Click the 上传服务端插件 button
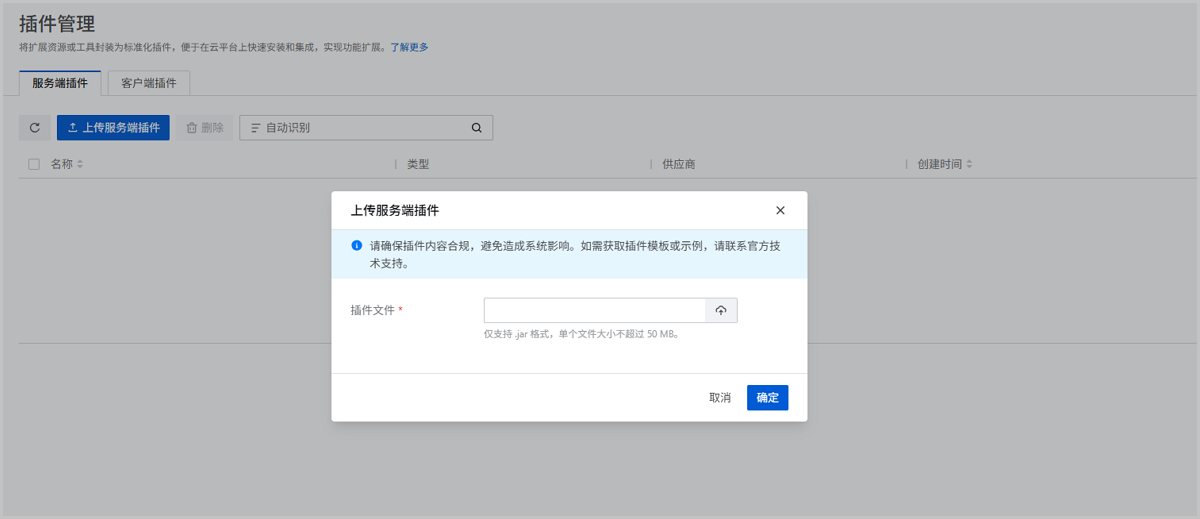The width and height of the screenshot is (1200, 519). tap(113, 128)
